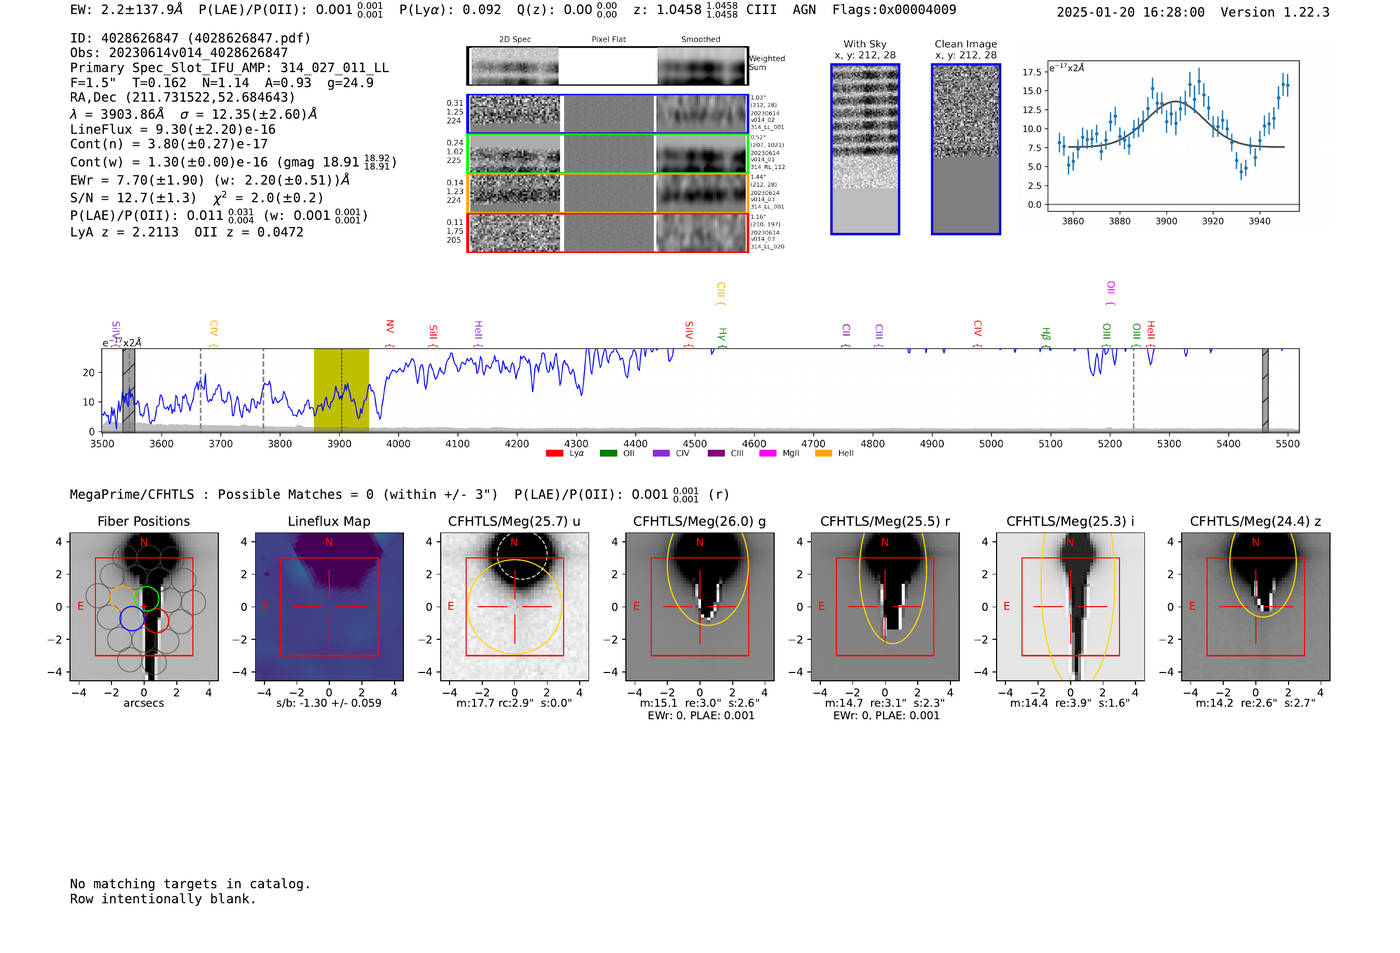The height and width of the screenshot is (953, 1400).
Task: Click the red SiII line marker
Action: (433, 334)
